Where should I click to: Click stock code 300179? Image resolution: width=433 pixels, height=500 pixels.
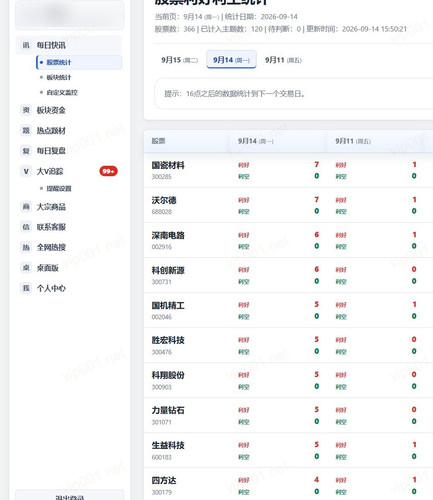click(162, 492)
